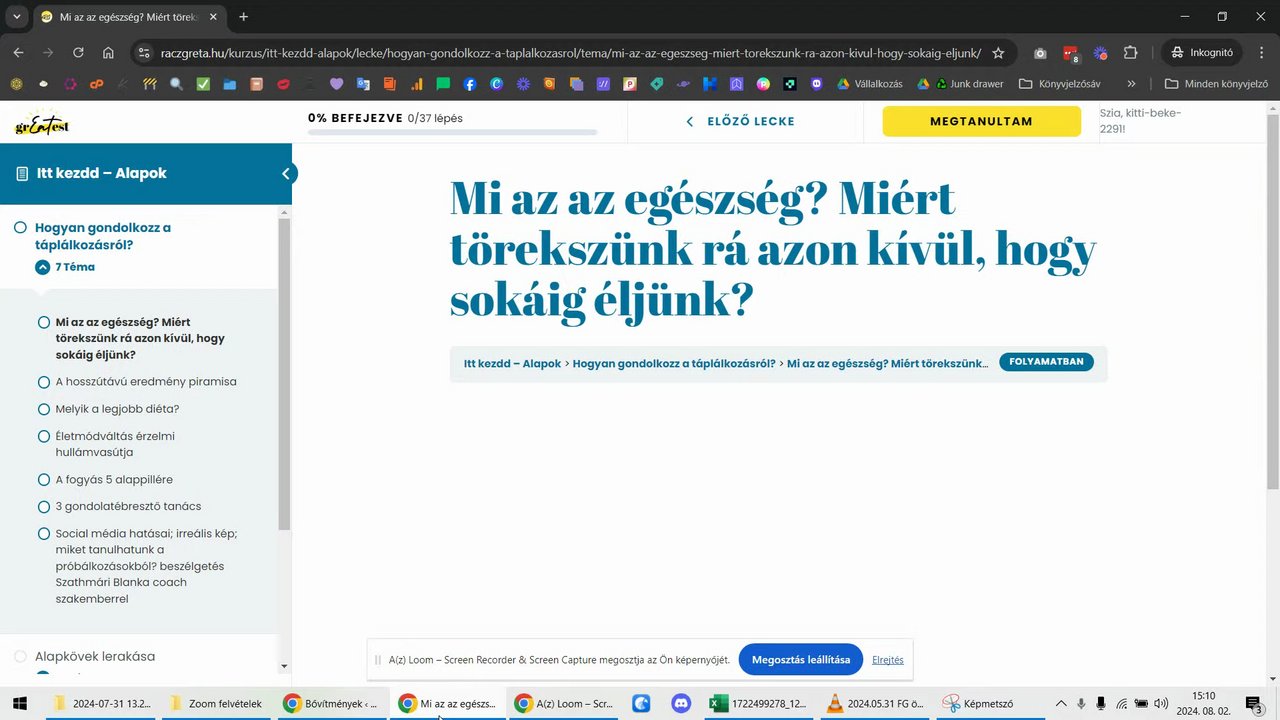The width and height of the screenshot is (1280, 720).
Task: Open the Excel file in the taskbar
Action: (x=759, y=704)
